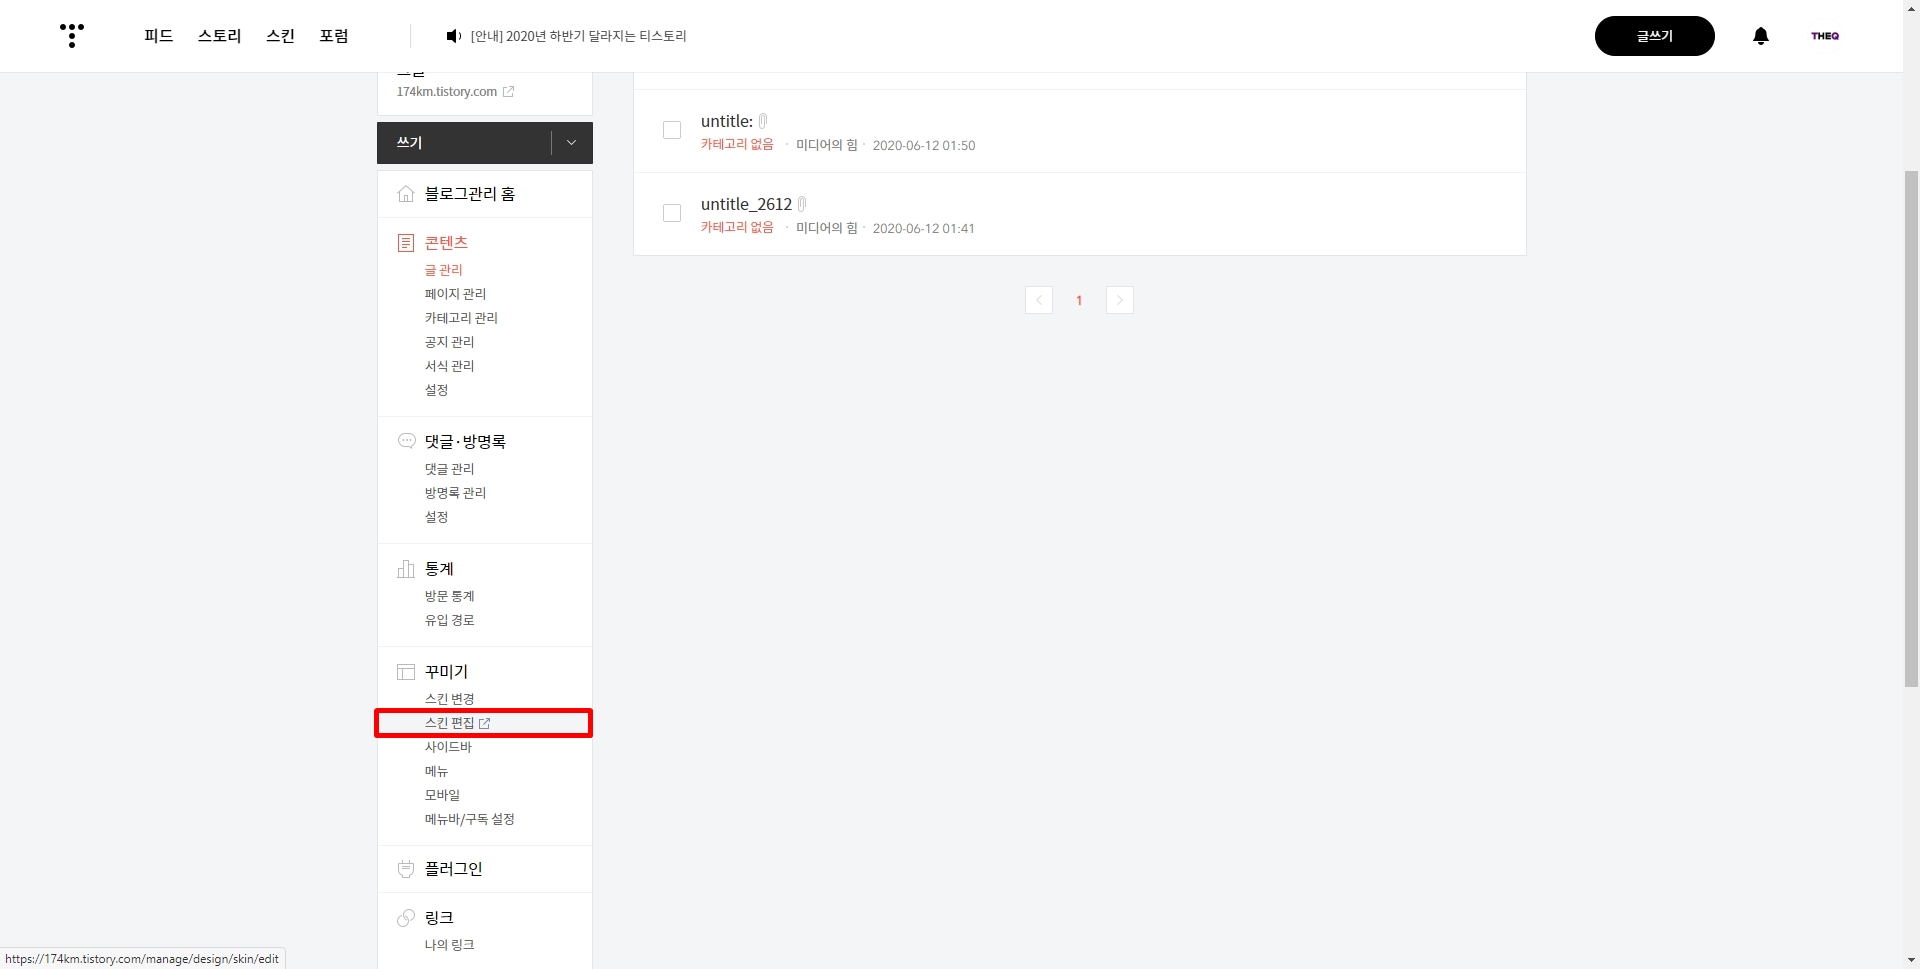Open the 통계 section
The height and width of the screenshot is (969, 1920).
[439, 569]
